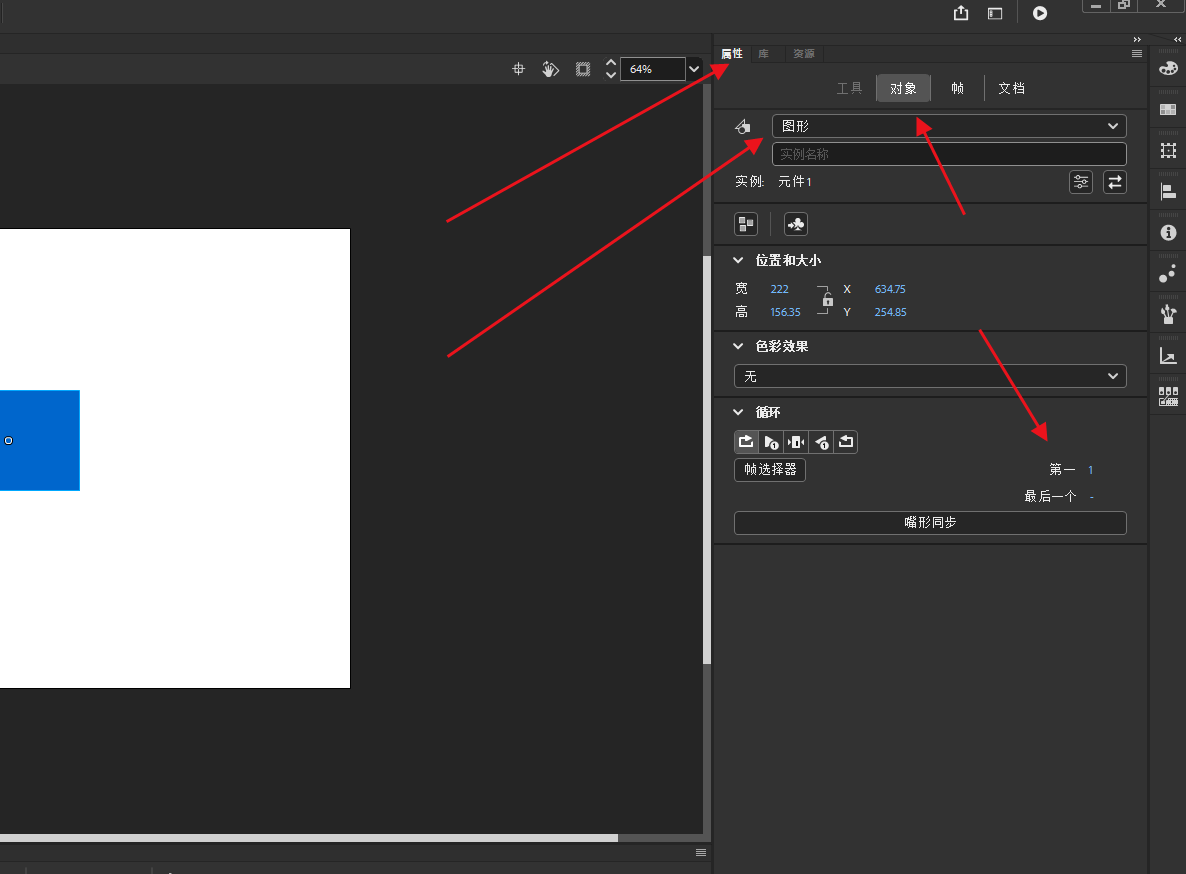Click the Test Movie play button
The width and height of the screenshot is (1186, 874).
1040,13
